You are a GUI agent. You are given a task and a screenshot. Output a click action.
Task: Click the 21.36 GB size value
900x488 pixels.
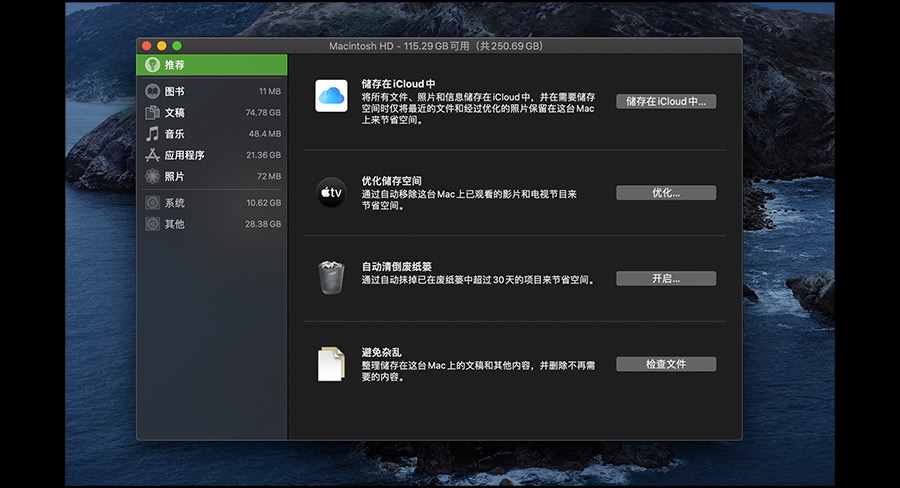(x=263, y=155)
